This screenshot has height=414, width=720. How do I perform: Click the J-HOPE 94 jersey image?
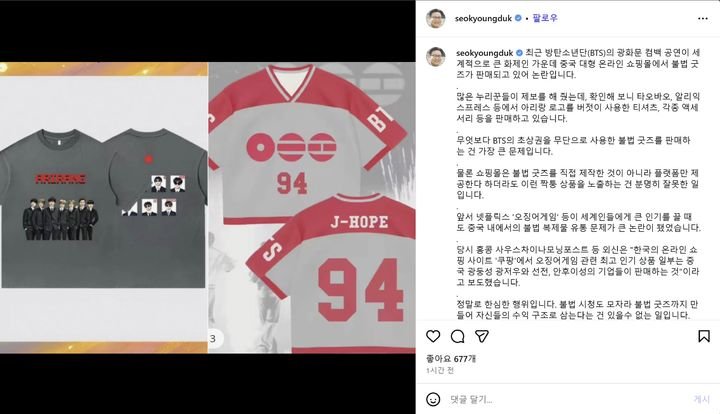pyautogui.click(x=312, y=208)
